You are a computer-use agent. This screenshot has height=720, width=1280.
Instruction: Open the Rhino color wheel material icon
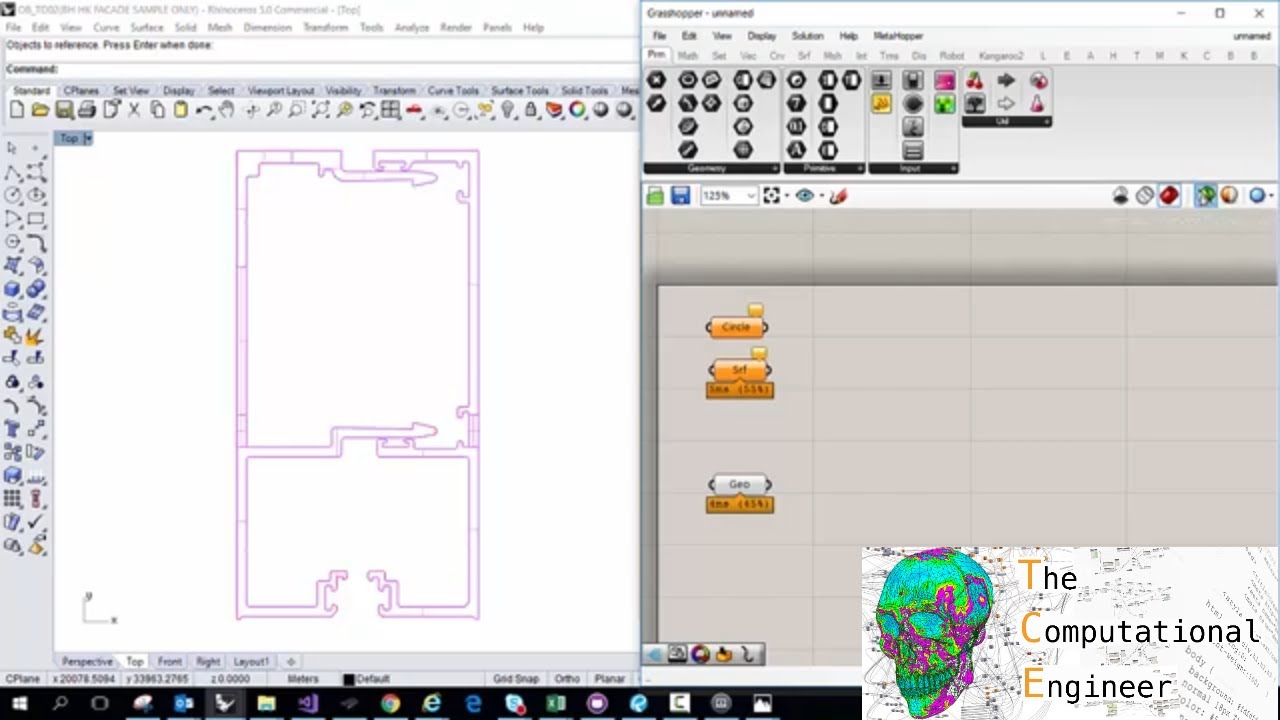tap(577, 110)
